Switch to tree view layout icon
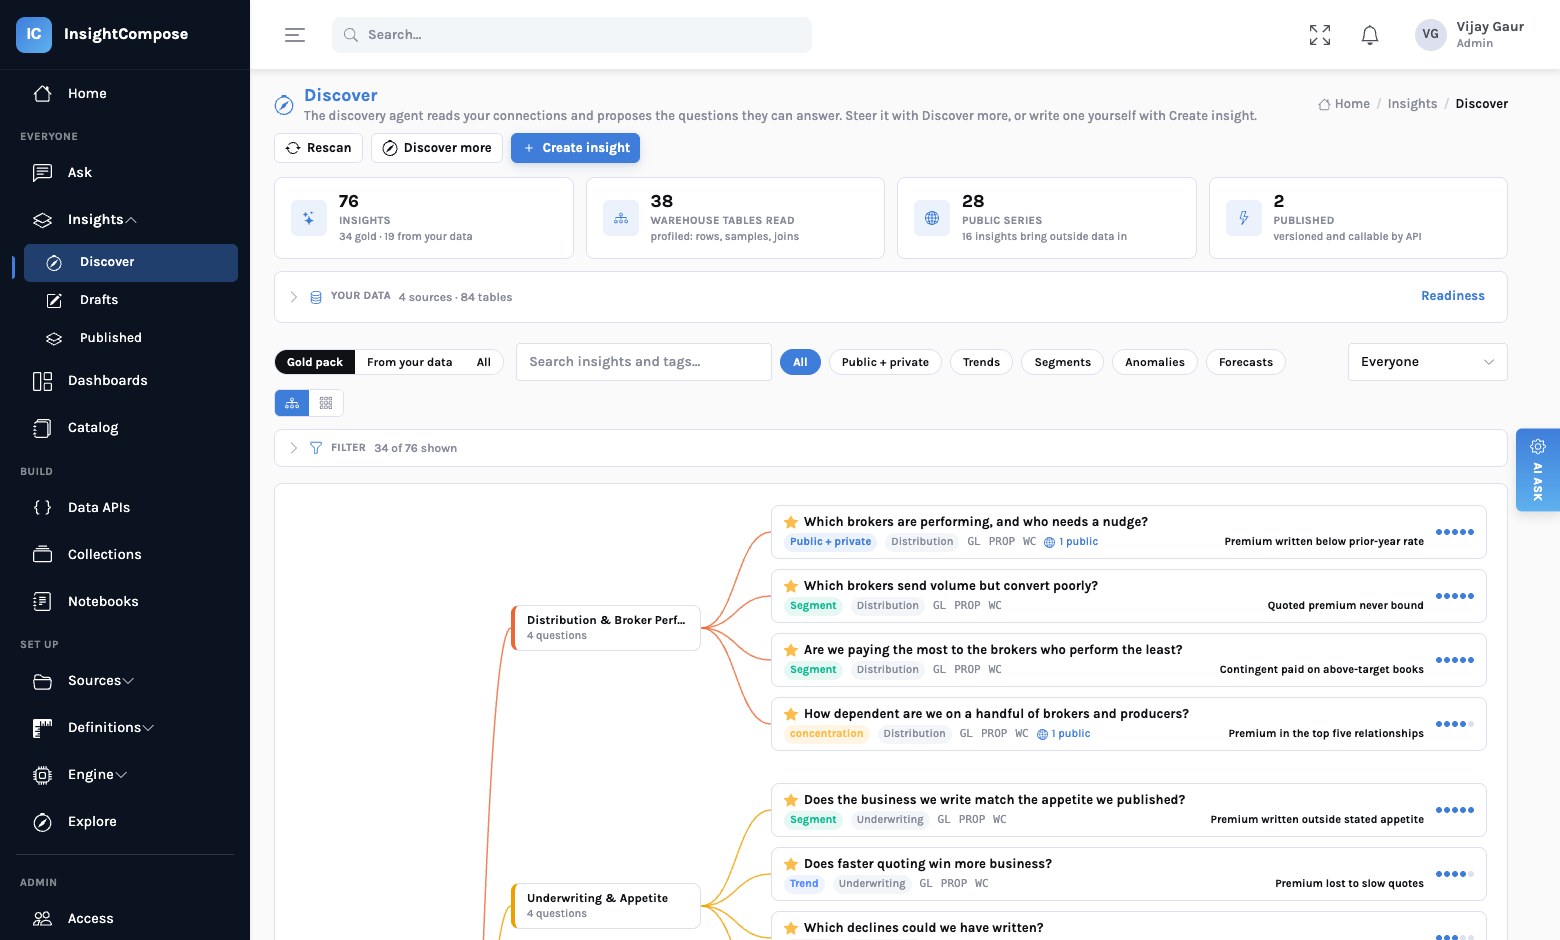 pos(292,403)
